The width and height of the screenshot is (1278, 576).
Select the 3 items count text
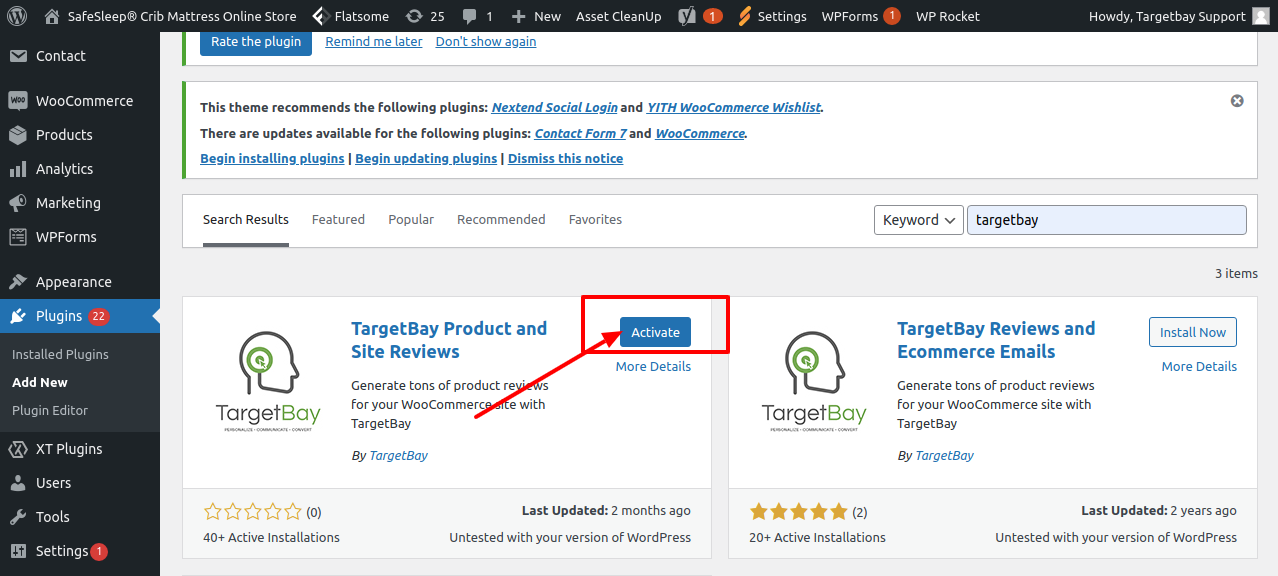pyautogui.click(x=1236, y=273)
